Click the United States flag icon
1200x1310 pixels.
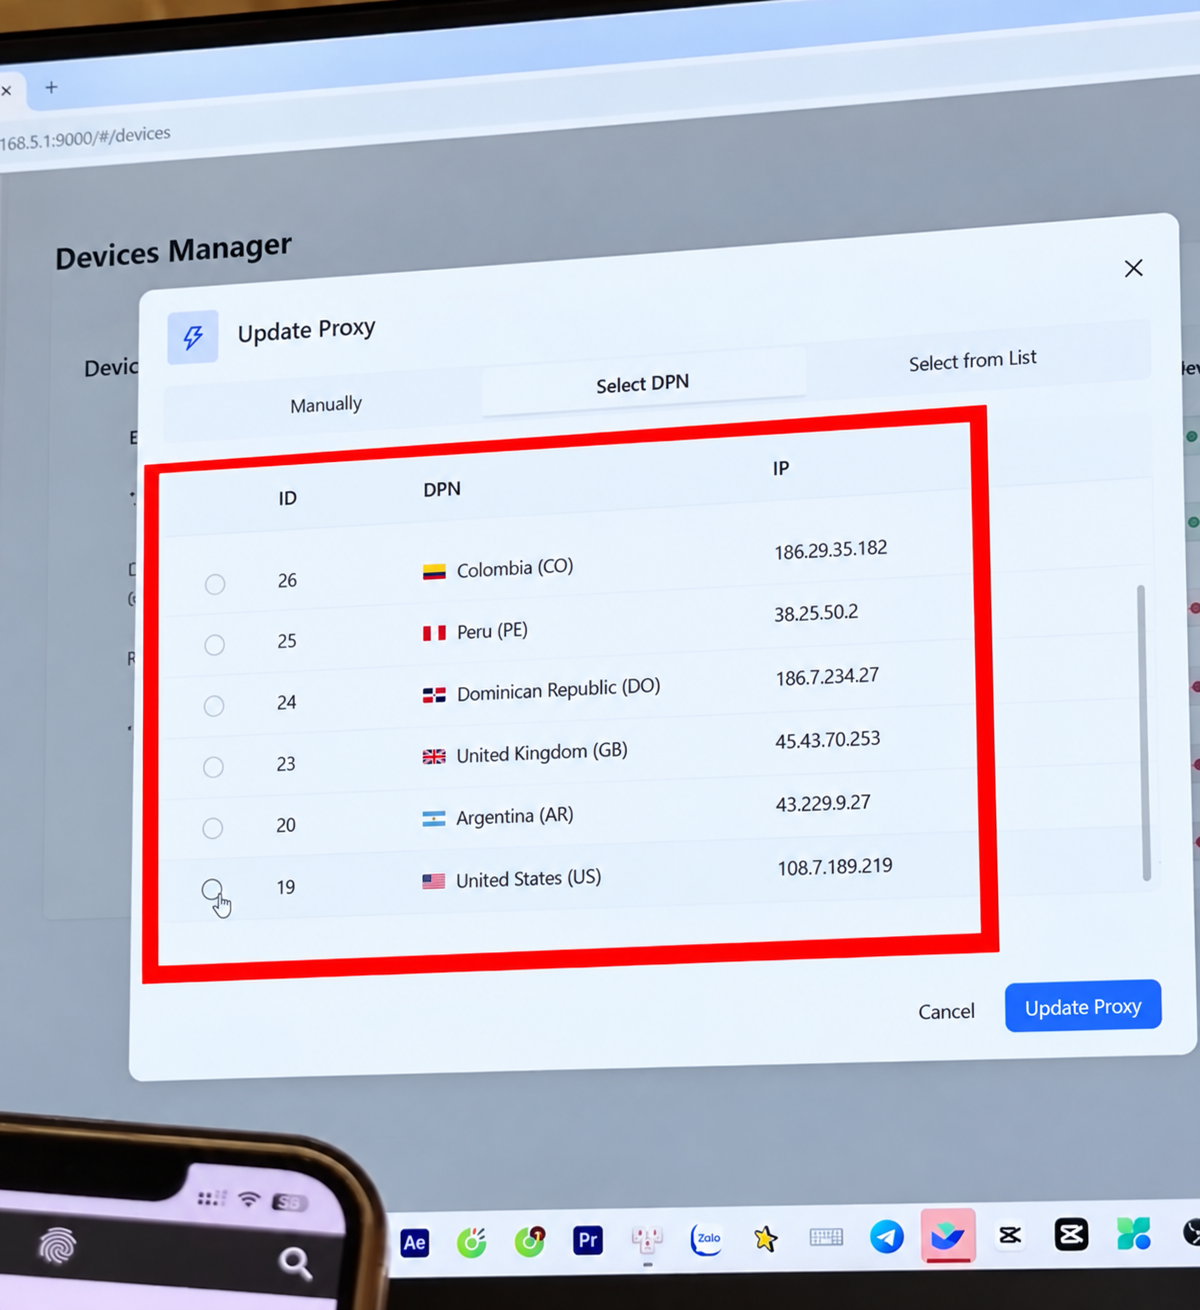[433, 881]
